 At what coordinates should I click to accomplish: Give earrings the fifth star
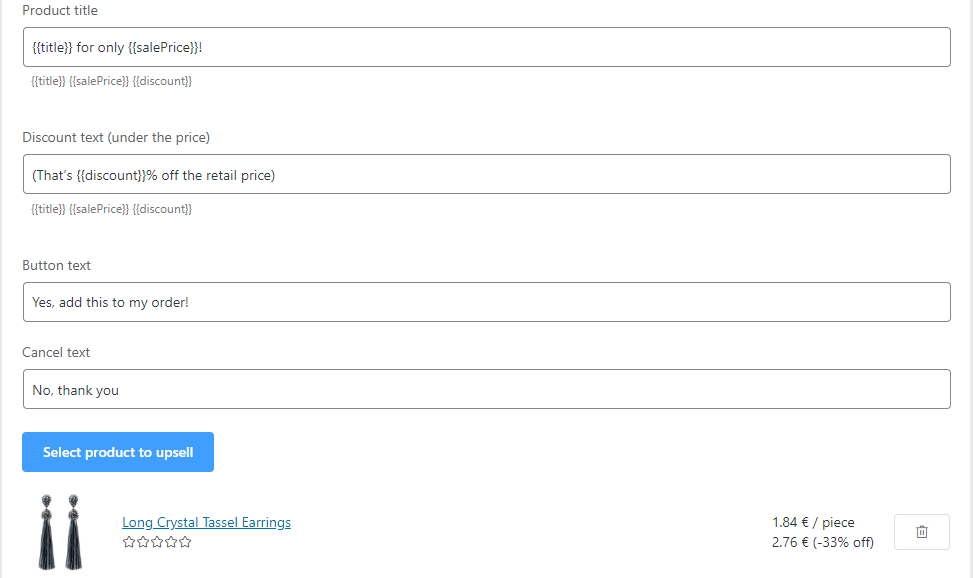[x=185, y=542]
